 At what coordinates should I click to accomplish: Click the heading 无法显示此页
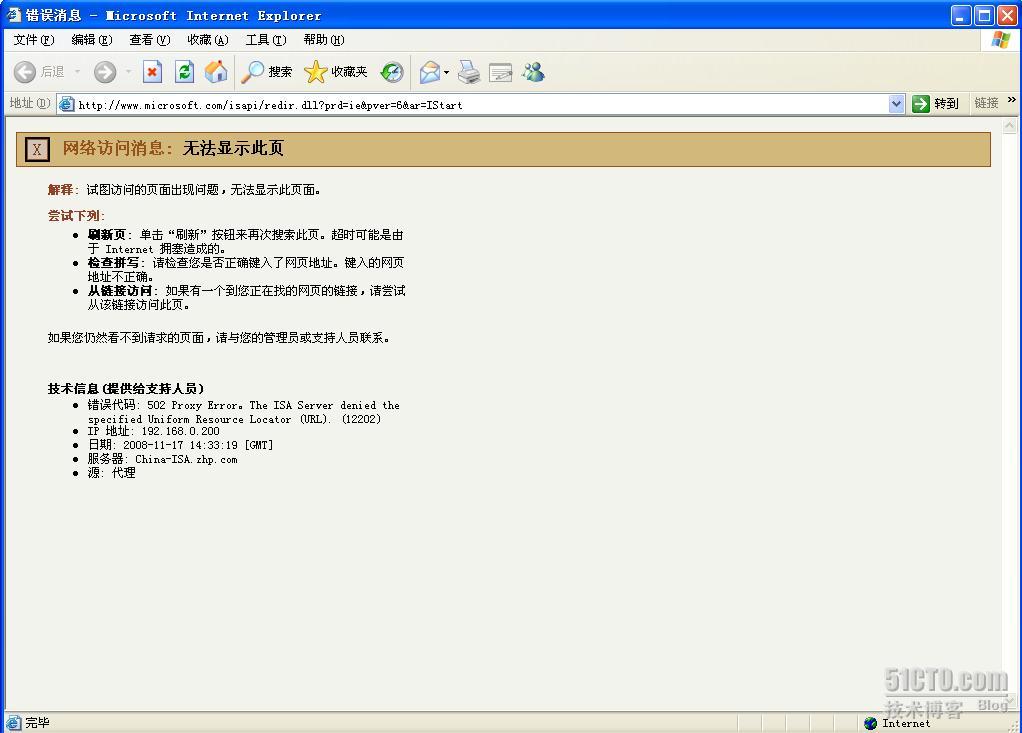233,148
